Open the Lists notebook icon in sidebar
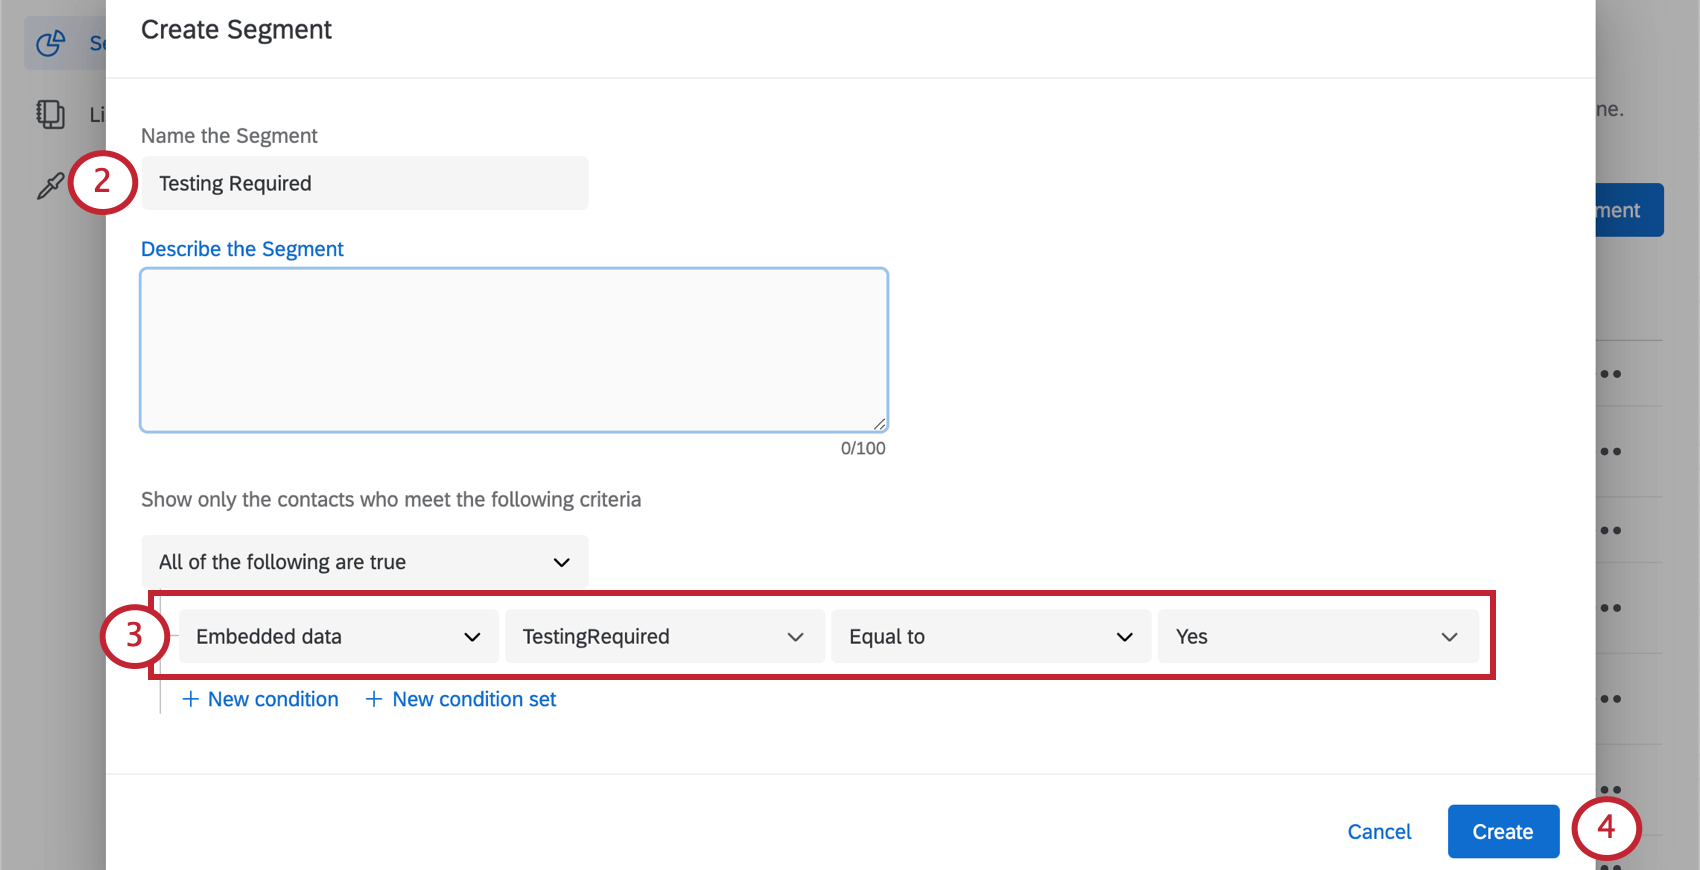Viewport: 1700px width, 870px height. click(50, 114)
